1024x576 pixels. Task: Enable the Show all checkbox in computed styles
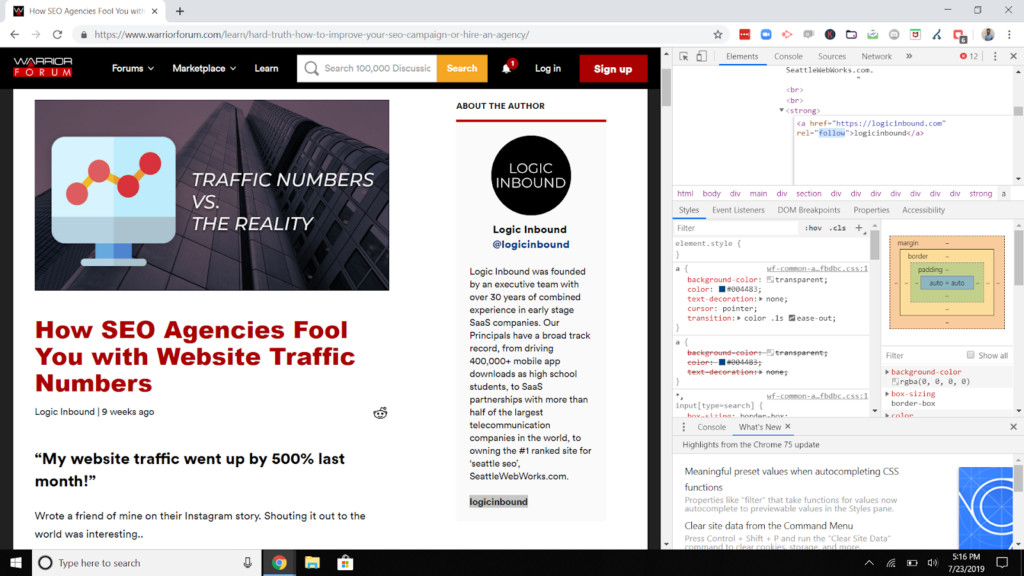click(970, 355)
